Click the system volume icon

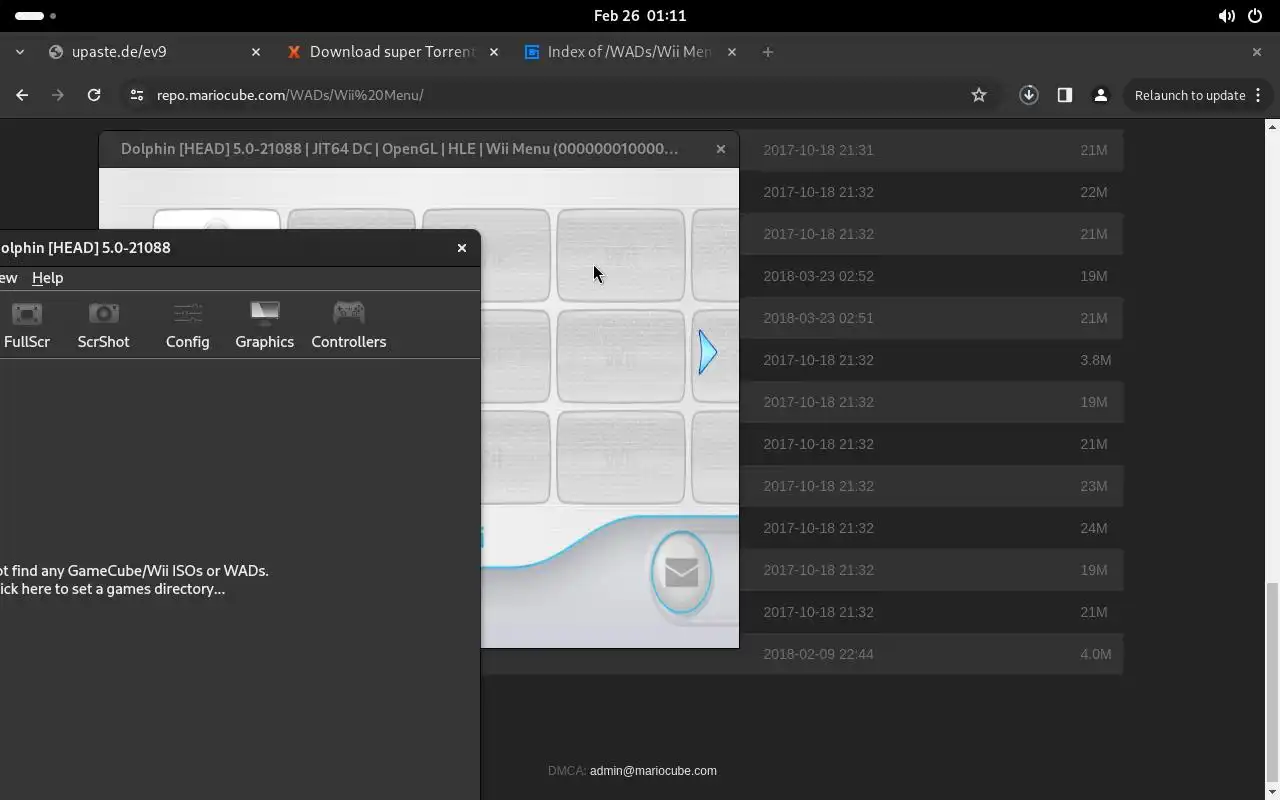(1226, 16)
